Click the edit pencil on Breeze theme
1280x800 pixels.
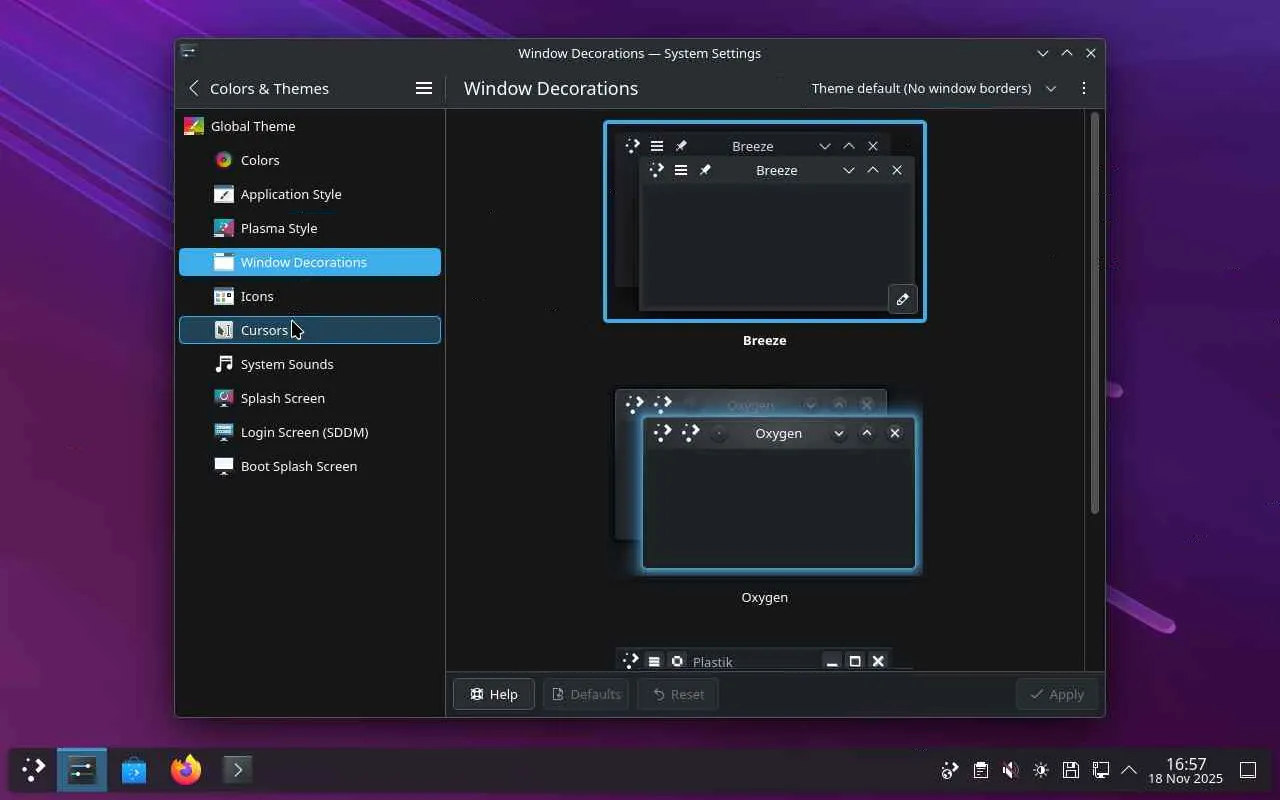tap(902, 299)
